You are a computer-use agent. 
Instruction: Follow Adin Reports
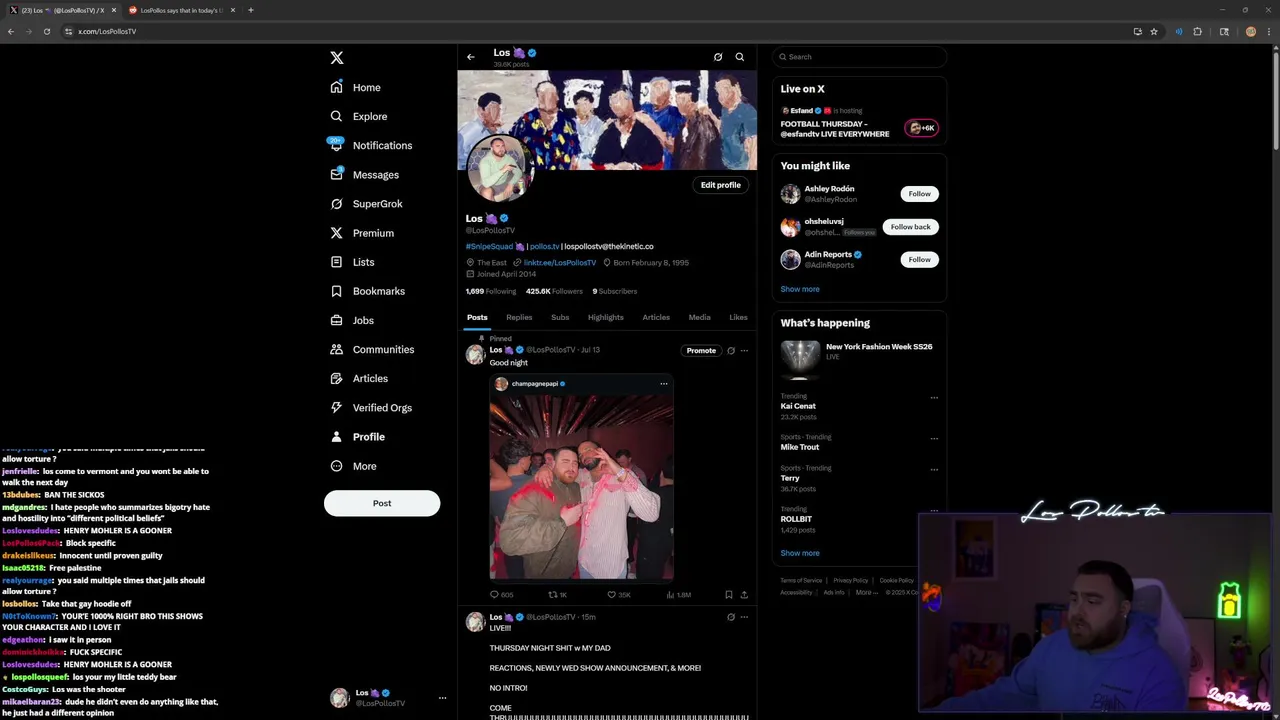pos(919,259)
